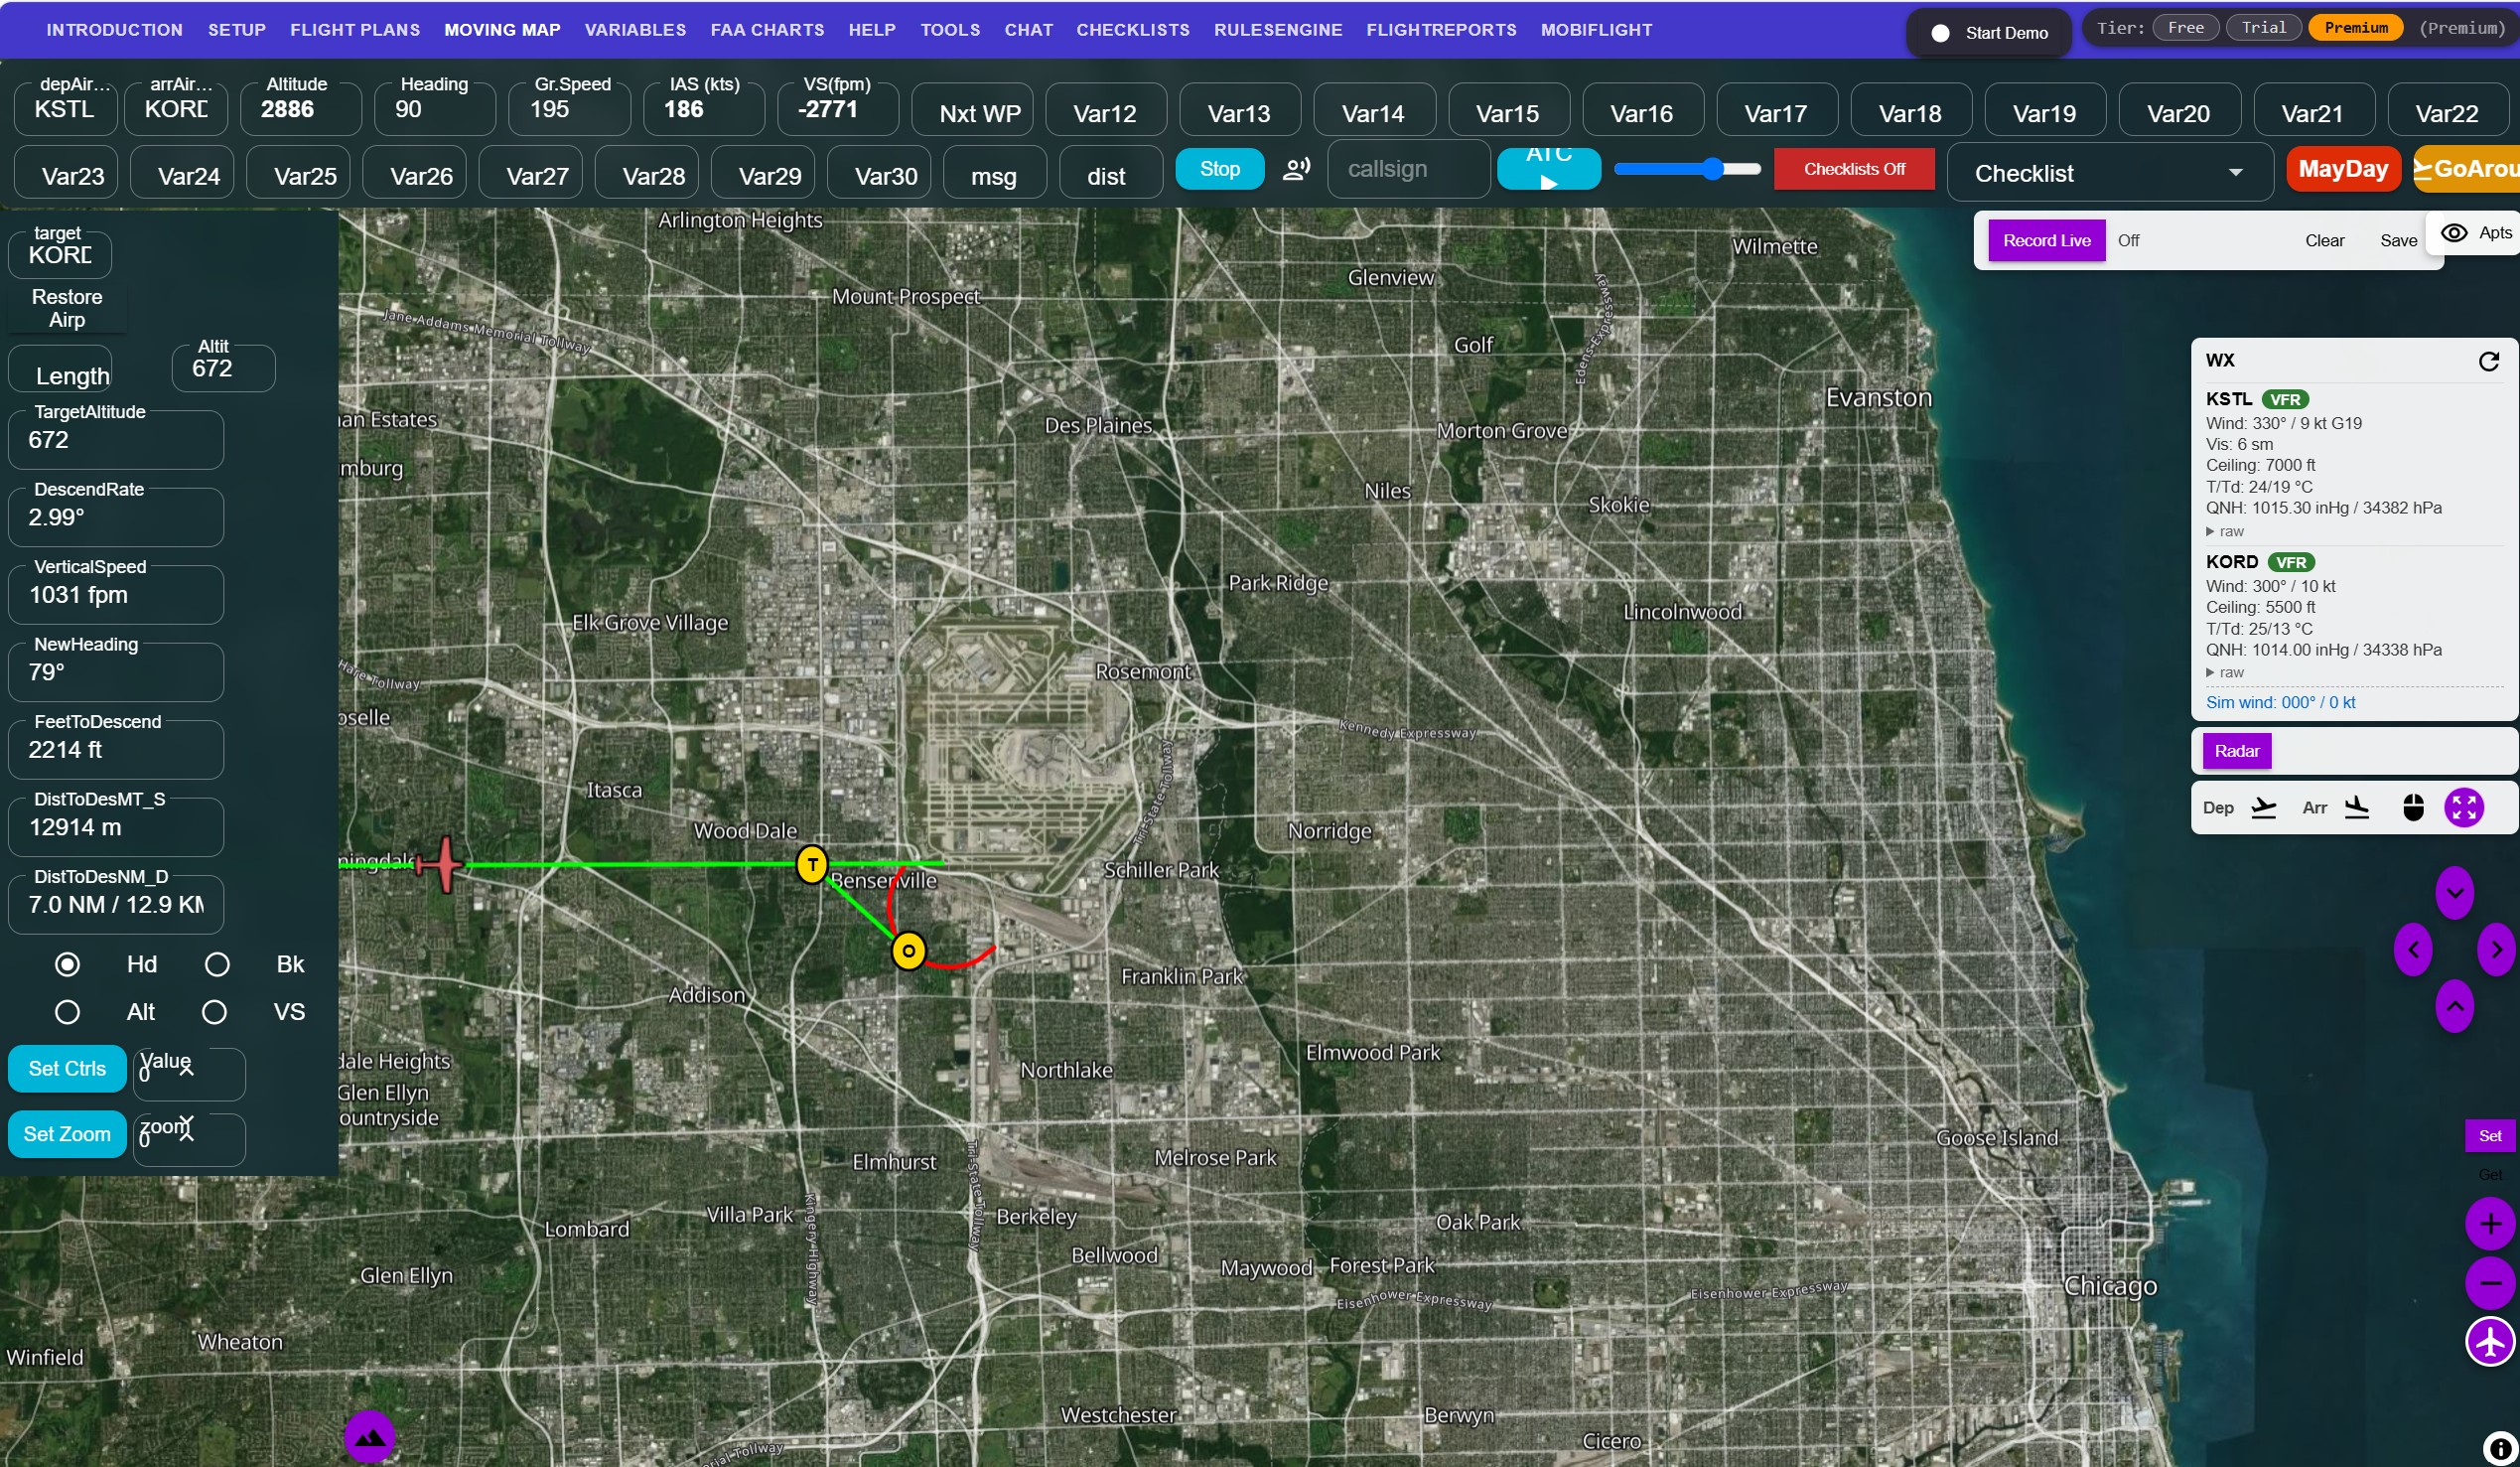This screenshot has height=1467, width=2520.
Task: Pan map with purple right chevron
Action: (x=2497, y=950)
